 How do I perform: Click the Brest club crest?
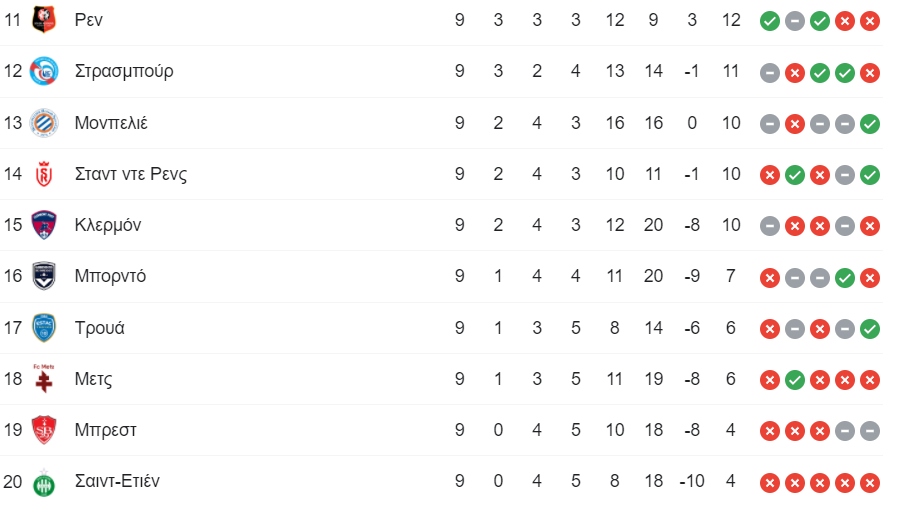coord(44,430)
